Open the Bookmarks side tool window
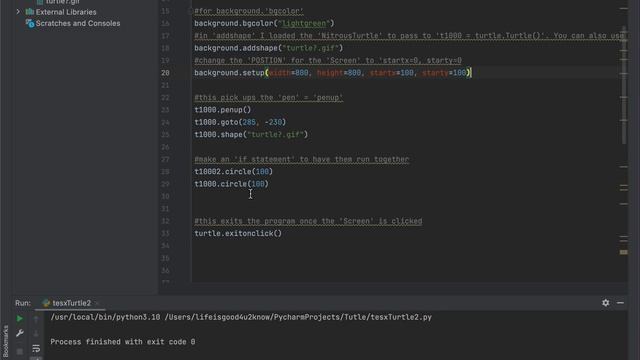The height and width of the screenshot is (360, 640). pos(6,342)
